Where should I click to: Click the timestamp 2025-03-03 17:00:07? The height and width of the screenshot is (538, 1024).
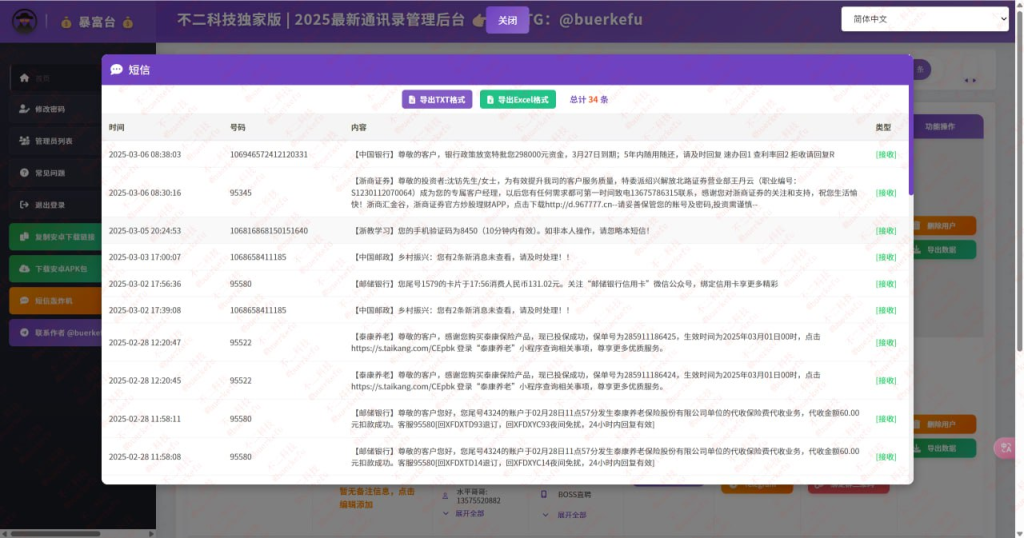[x=145, y=257]
